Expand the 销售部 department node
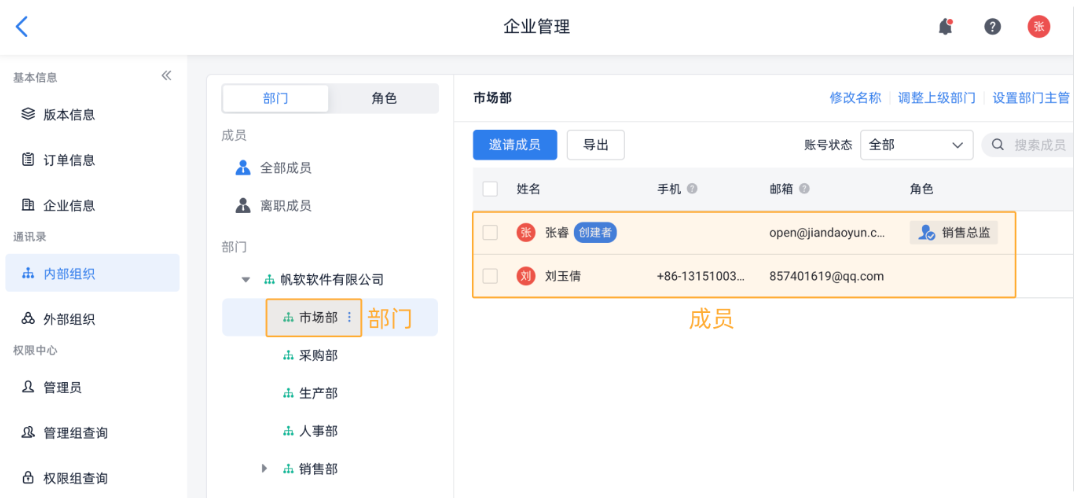1076x498 pixels. pyautogui.click(x=265, y=468)
